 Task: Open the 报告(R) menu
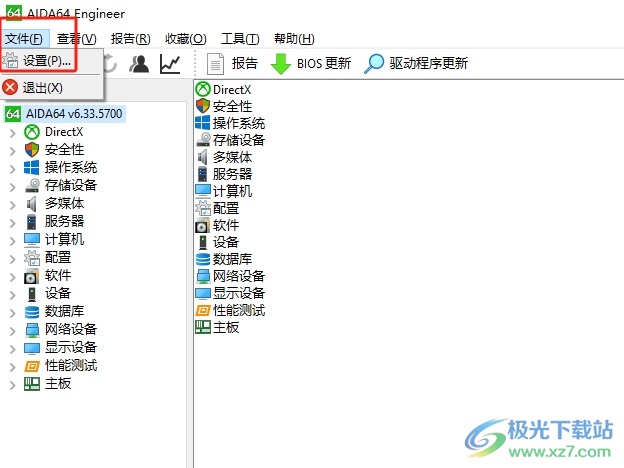click(x=131, y=39)
